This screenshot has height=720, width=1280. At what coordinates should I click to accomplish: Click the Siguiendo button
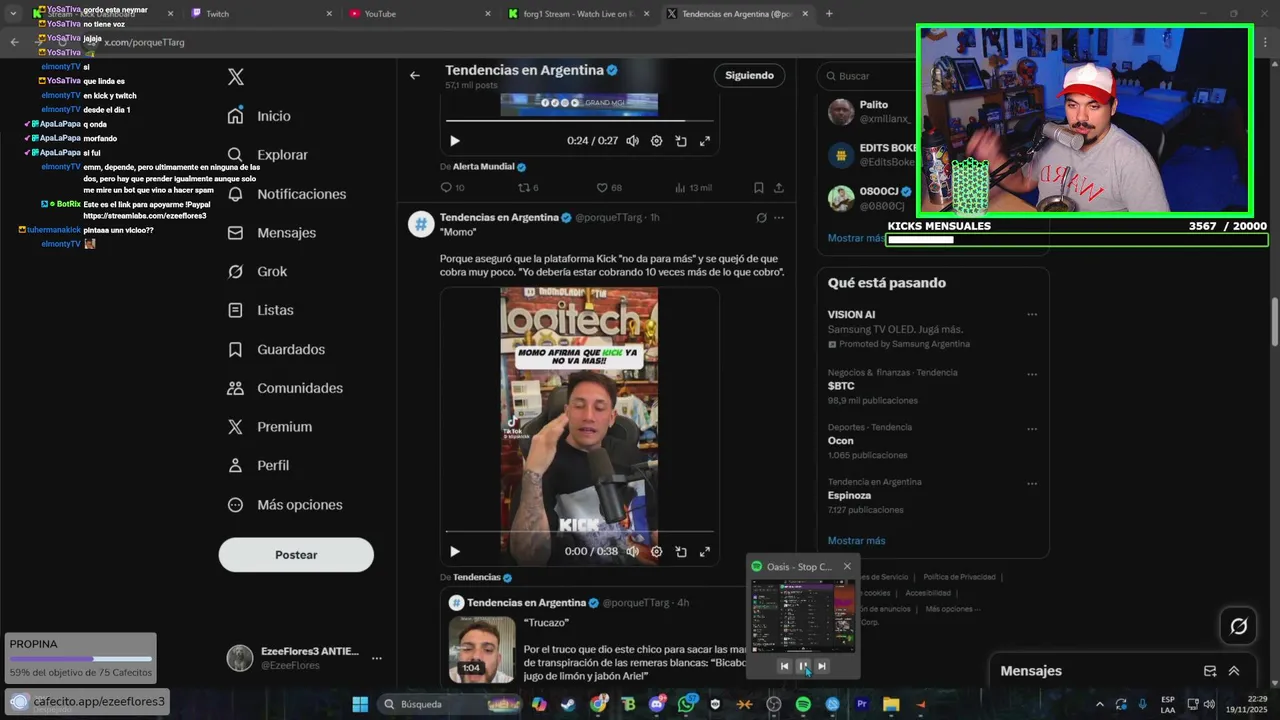(750, 75)
